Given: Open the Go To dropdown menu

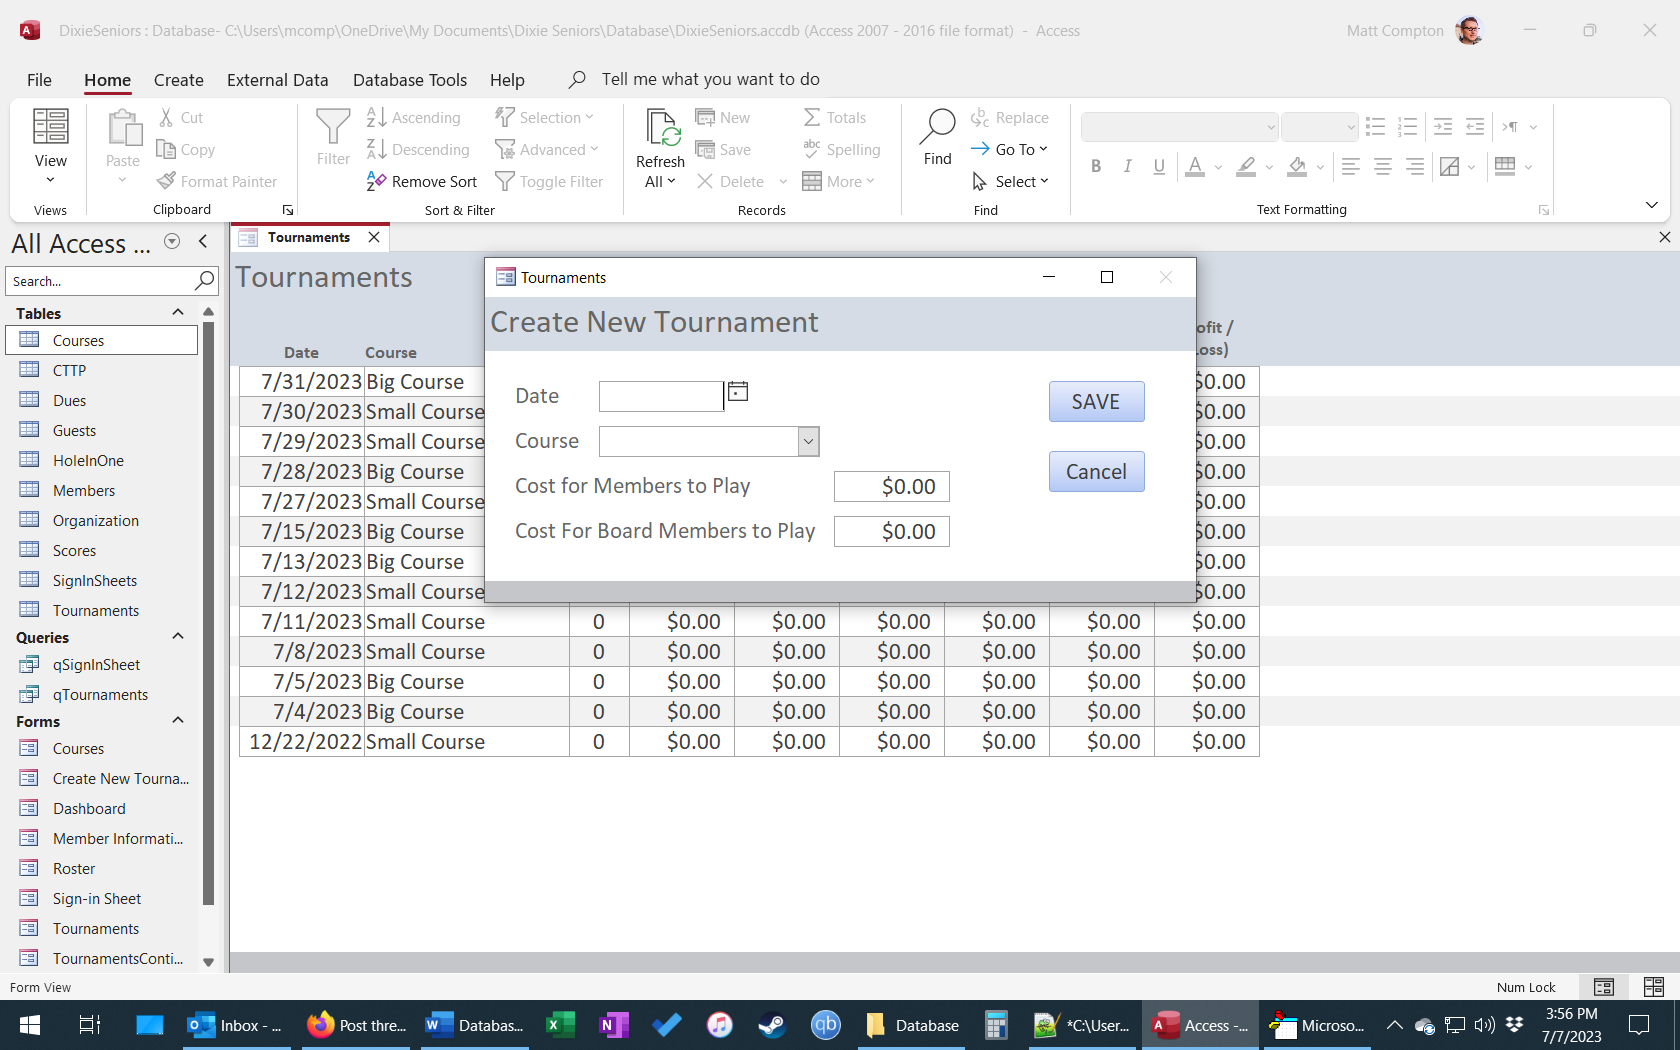Looking at the screenshot, I should pos(1010,149).
